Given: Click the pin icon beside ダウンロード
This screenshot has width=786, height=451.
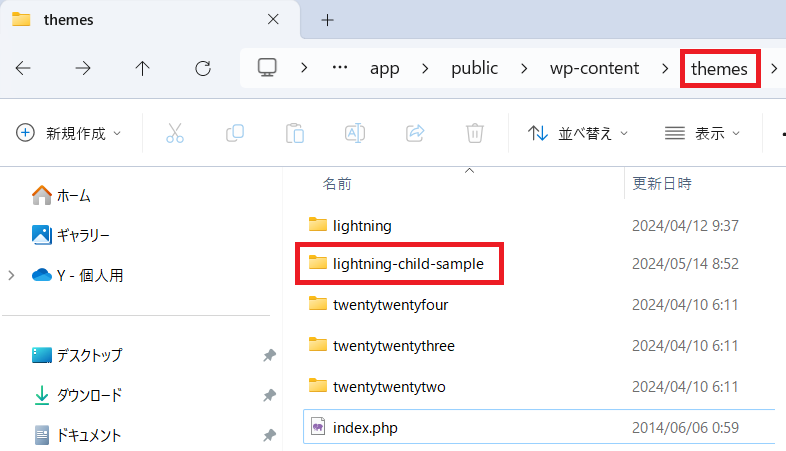Looking at the screenshot, I should (x=270, y=395).
